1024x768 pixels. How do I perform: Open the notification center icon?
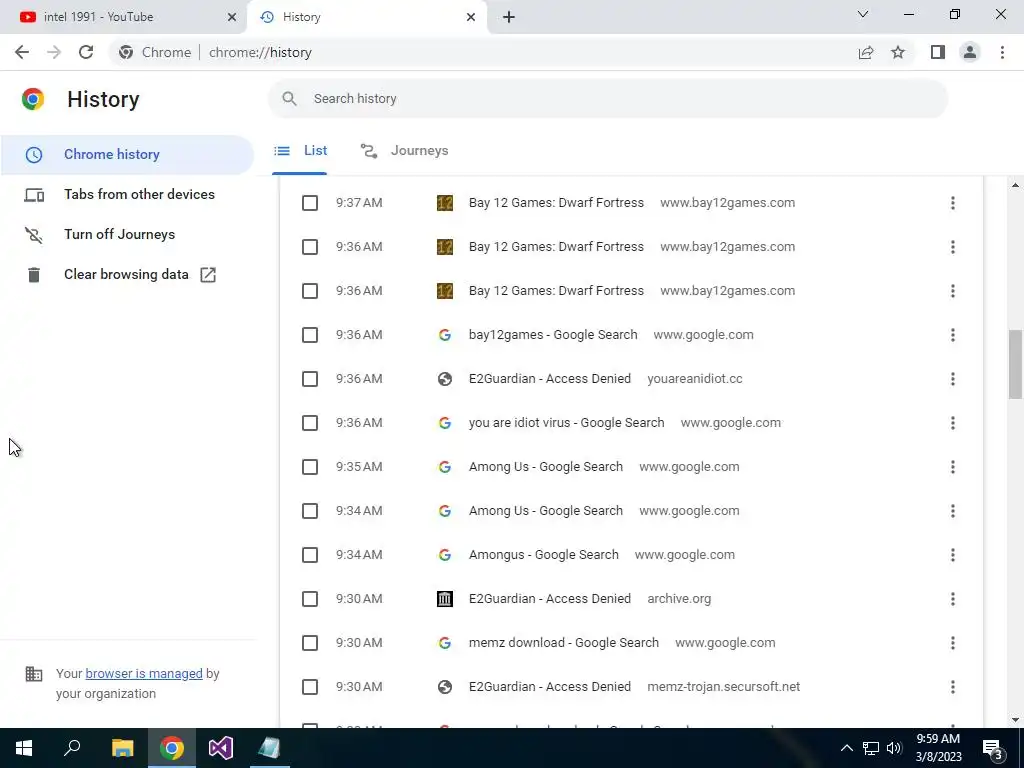coord(993,748)
